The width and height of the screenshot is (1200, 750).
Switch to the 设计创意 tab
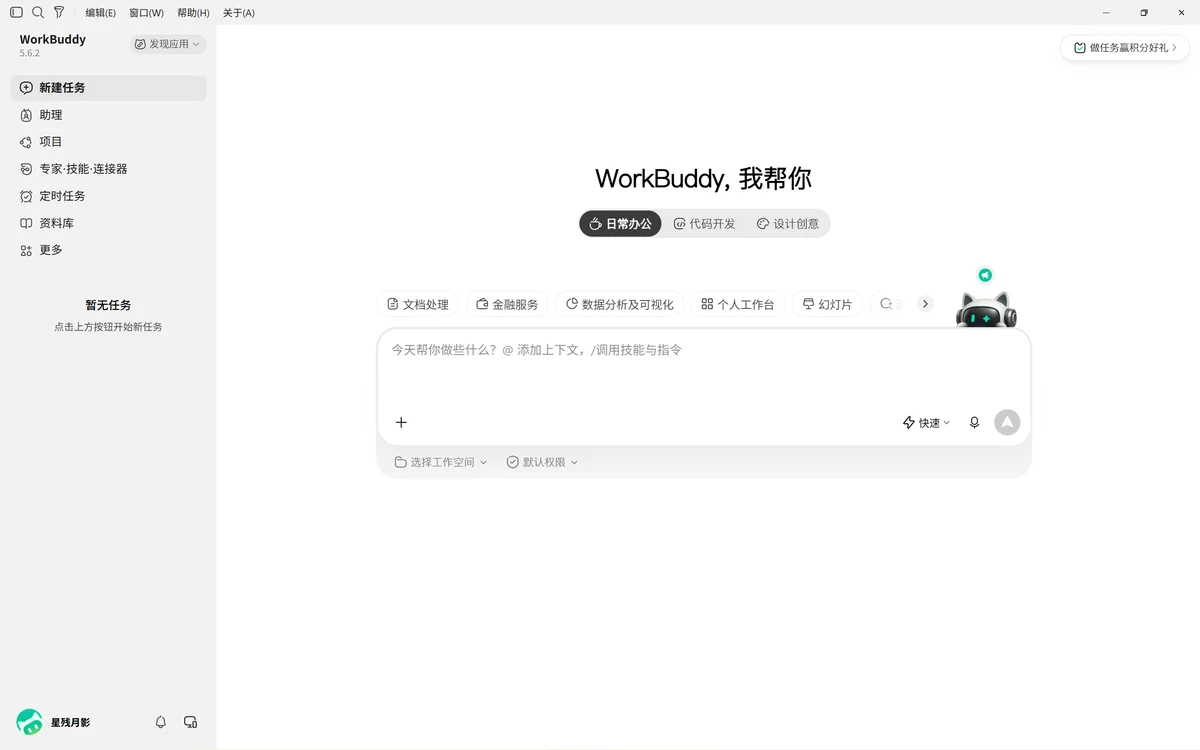coord(788,224)
